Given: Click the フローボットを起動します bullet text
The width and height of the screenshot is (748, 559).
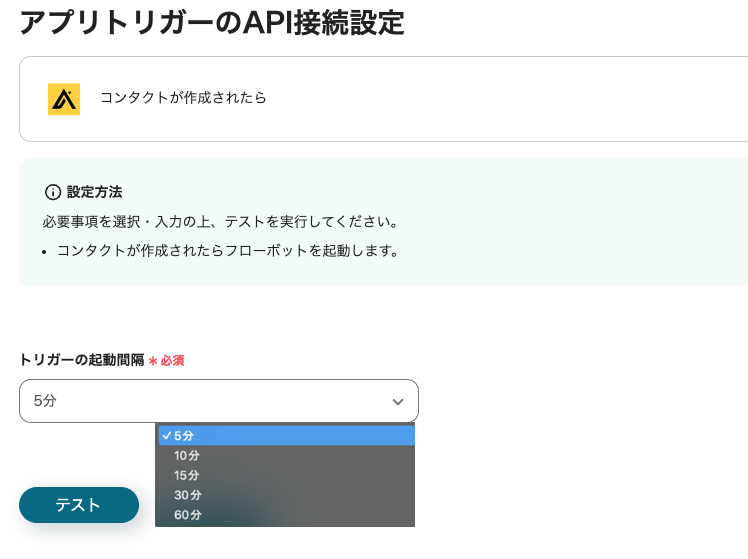Looking at the screenshot, I should click(228, 251).
